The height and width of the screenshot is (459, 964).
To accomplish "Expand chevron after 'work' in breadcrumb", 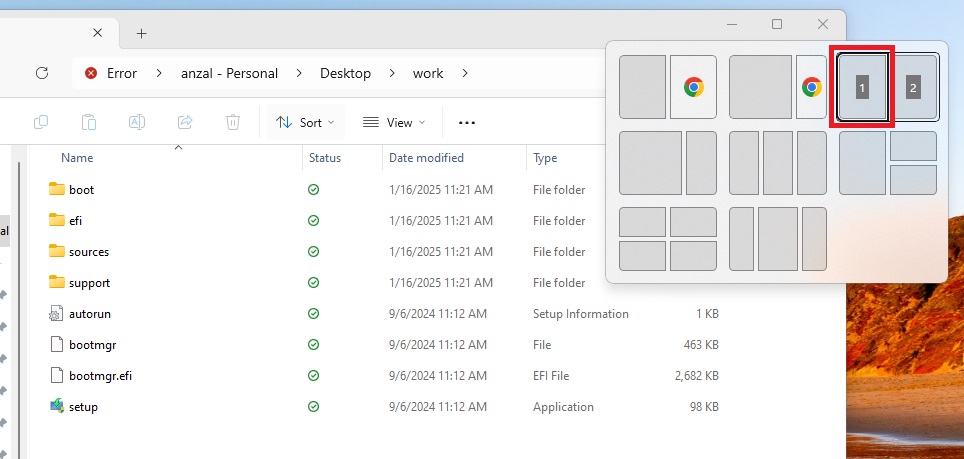I will pyautogui.click(x=465, y=73).
